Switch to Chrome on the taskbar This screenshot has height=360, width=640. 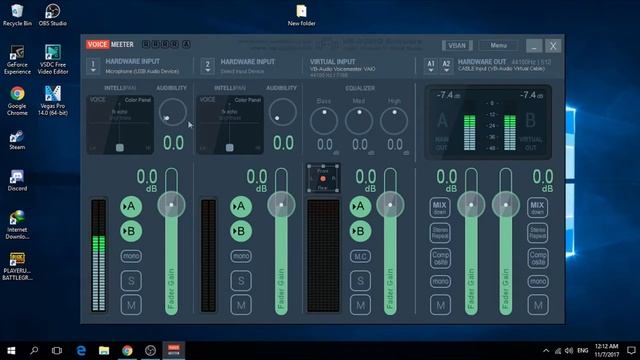pos(127,351)
